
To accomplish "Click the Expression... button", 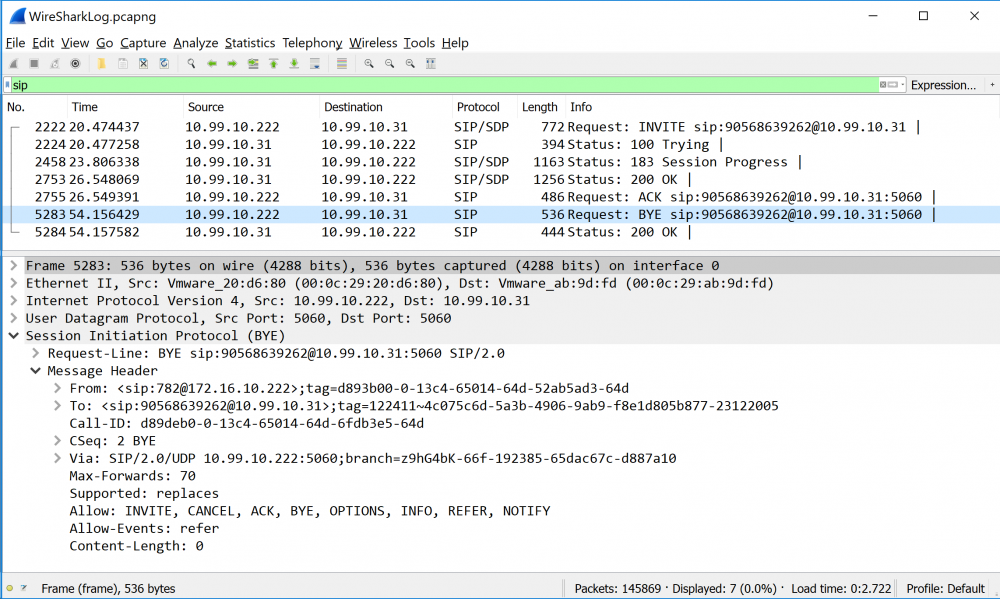I will 943,86.
